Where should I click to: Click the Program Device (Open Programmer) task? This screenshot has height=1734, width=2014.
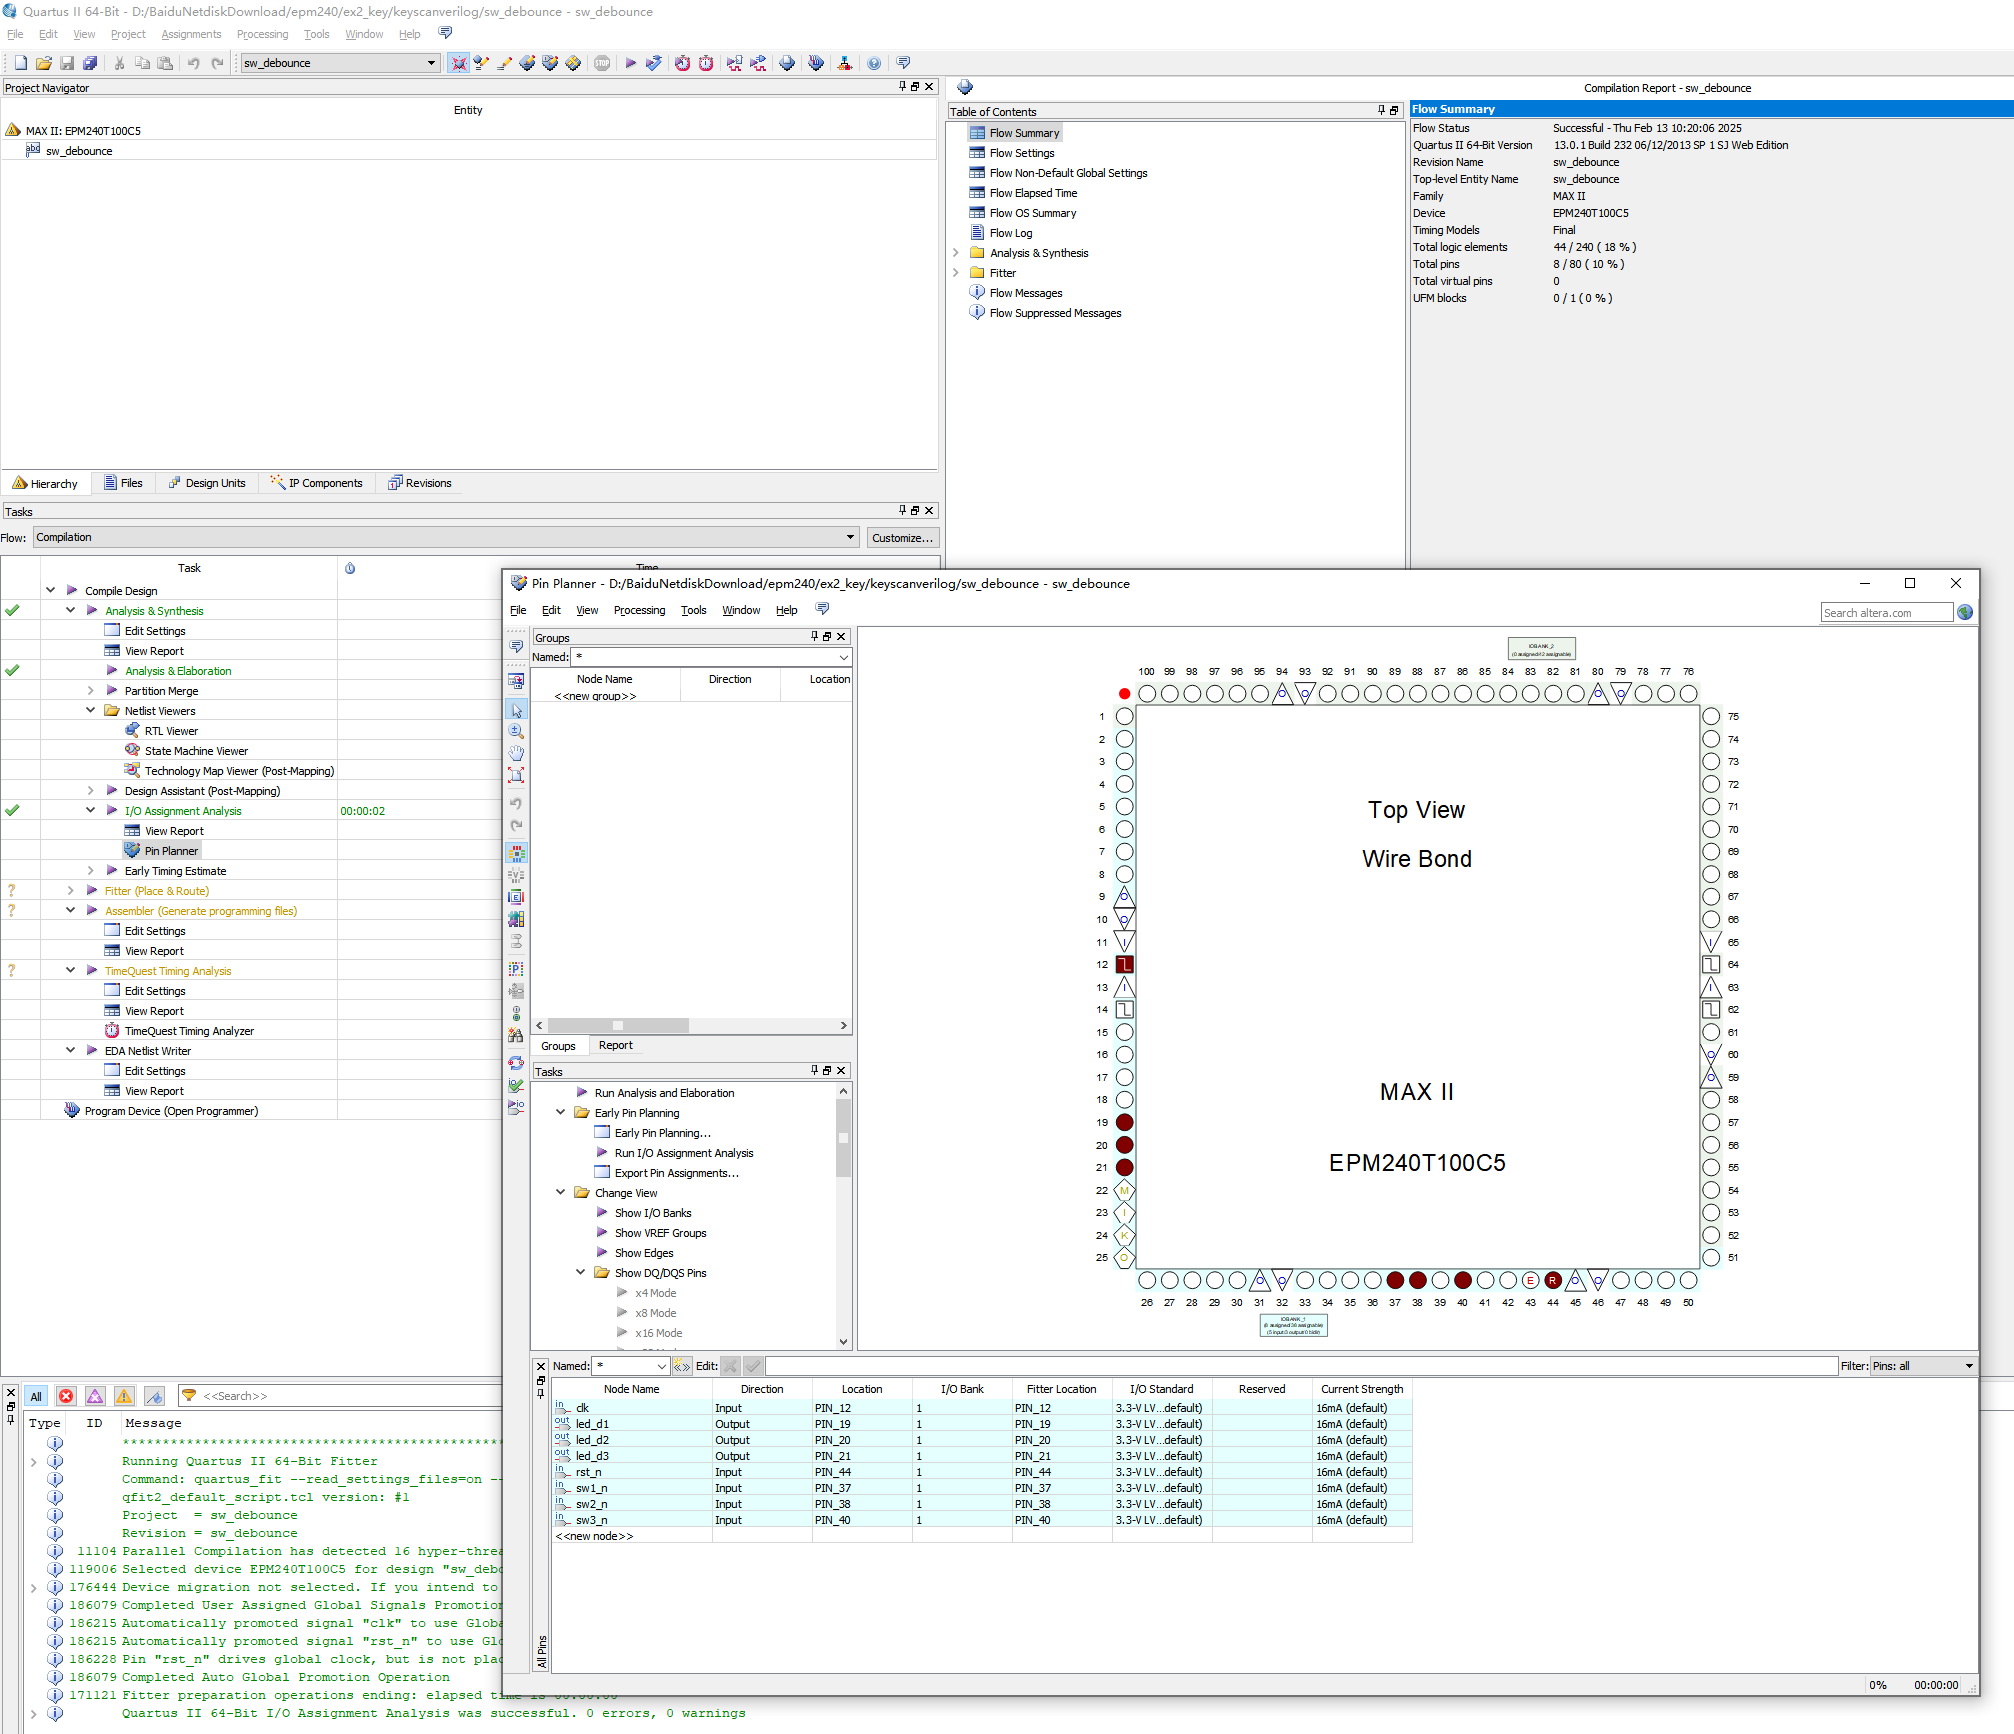coord(171,1111)
